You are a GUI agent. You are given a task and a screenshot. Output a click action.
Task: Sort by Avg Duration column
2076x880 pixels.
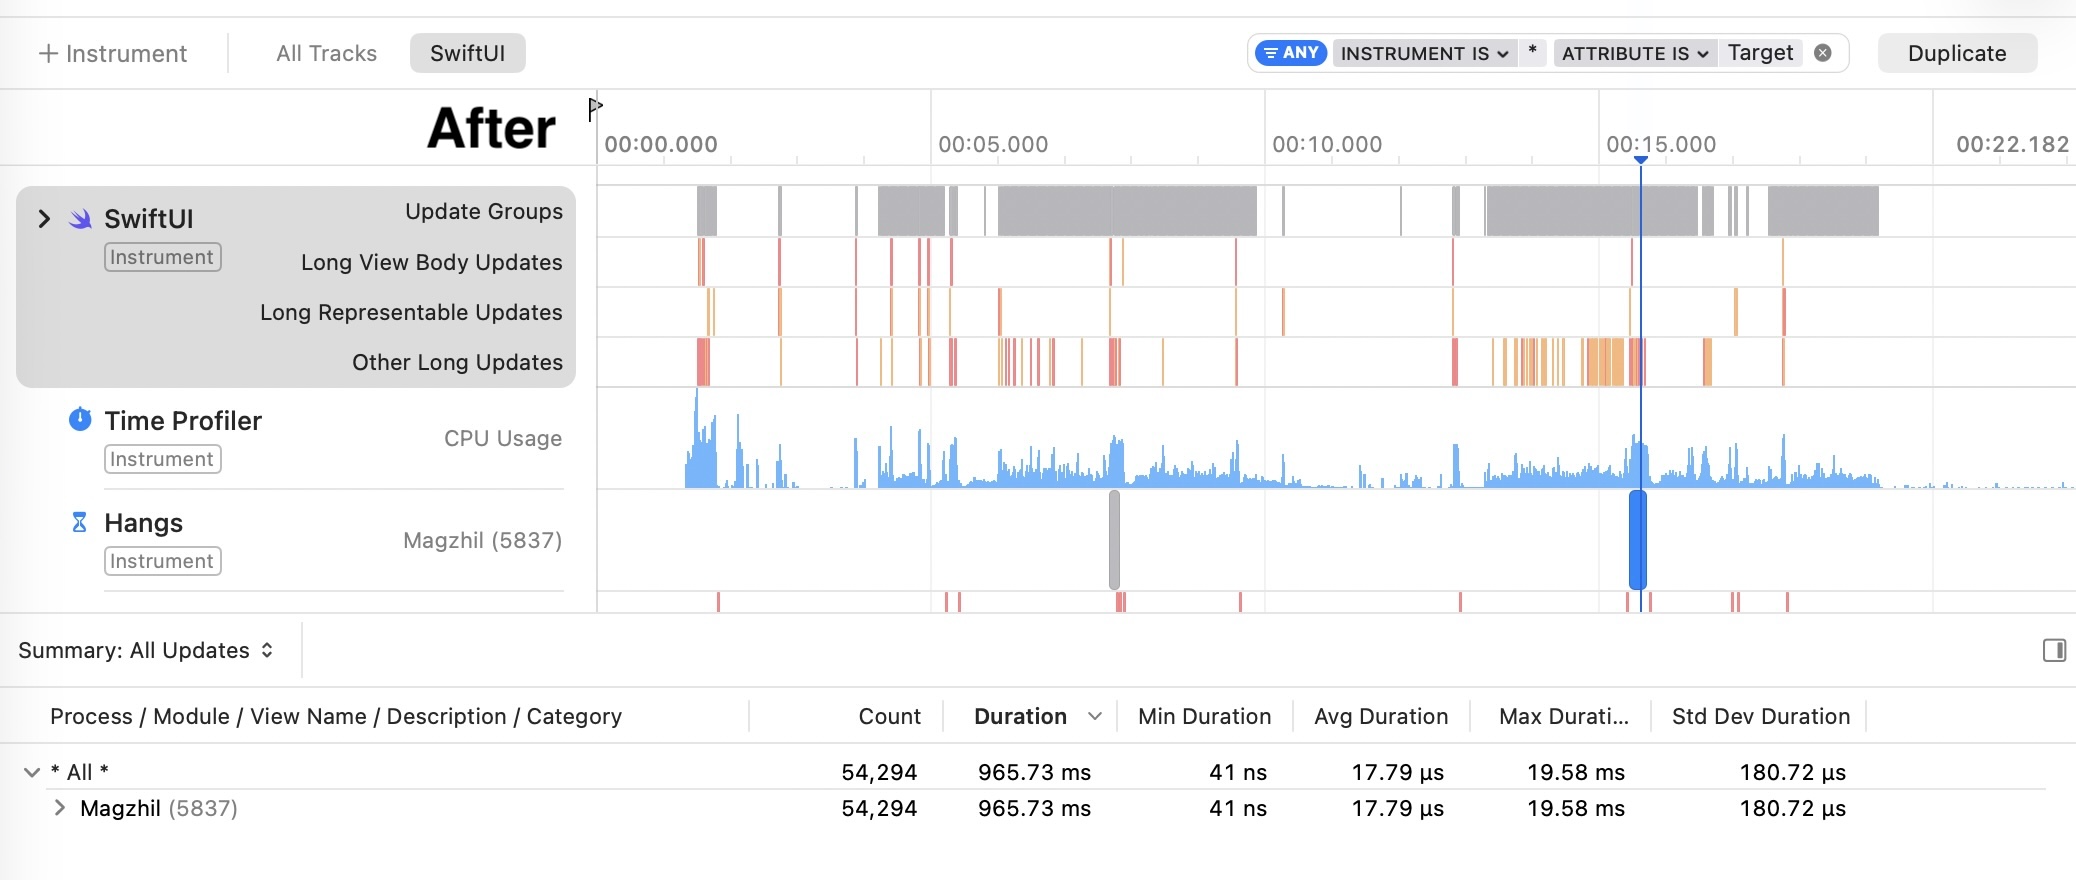[1380, 716]
